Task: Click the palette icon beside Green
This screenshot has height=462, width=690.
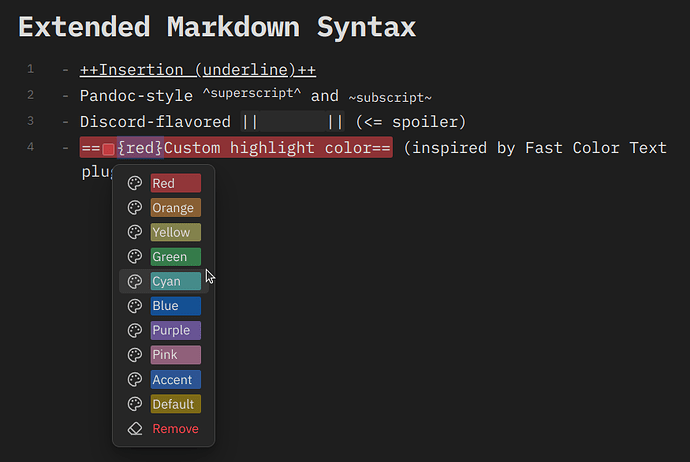Action: (135, 257)
